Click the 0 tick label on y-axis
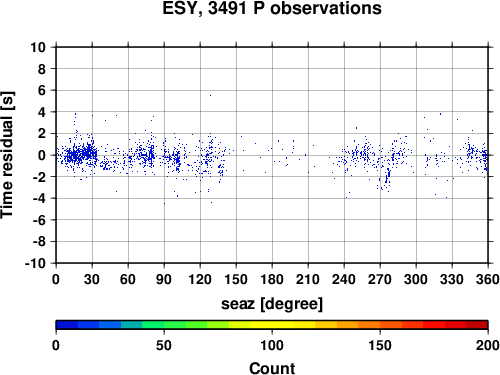This screenshot has width=500, height=375. pos(42,155)
